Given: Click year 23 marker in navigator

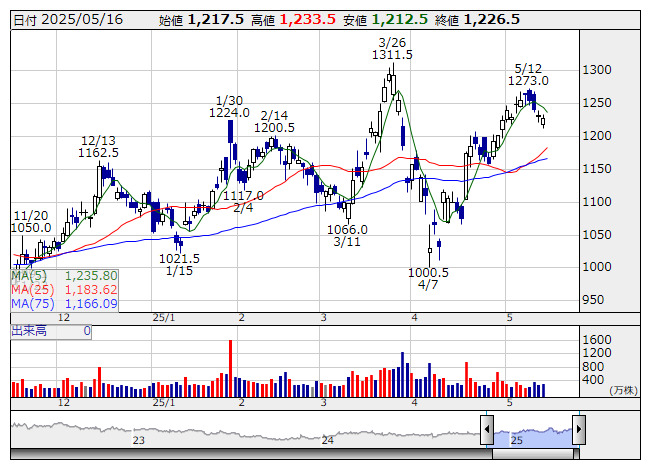Looking at the screenshot, I should pos(139,440).
